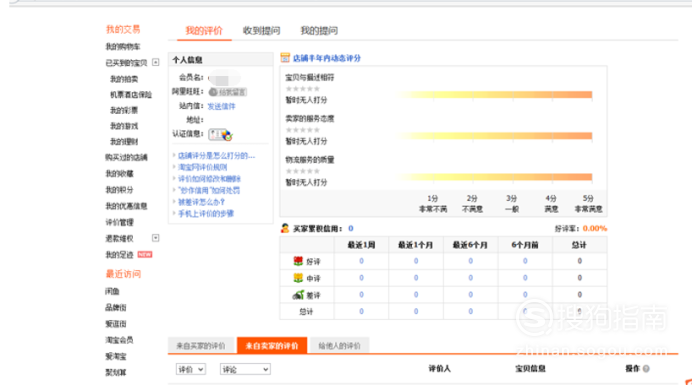Open the 评价 filter dropdown
692x385 pixels.
coord(191,369)
